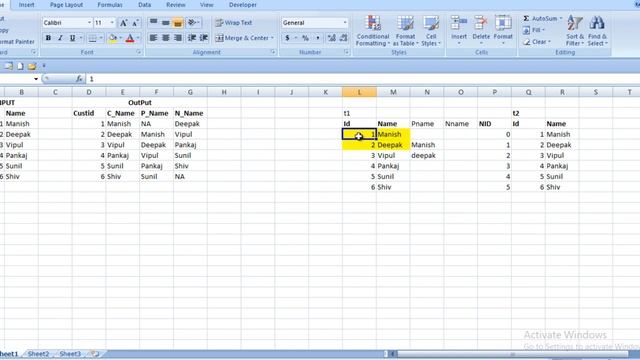Click the new document quick access icon
This screenshot has height=360, width=640.
point(20,66)
